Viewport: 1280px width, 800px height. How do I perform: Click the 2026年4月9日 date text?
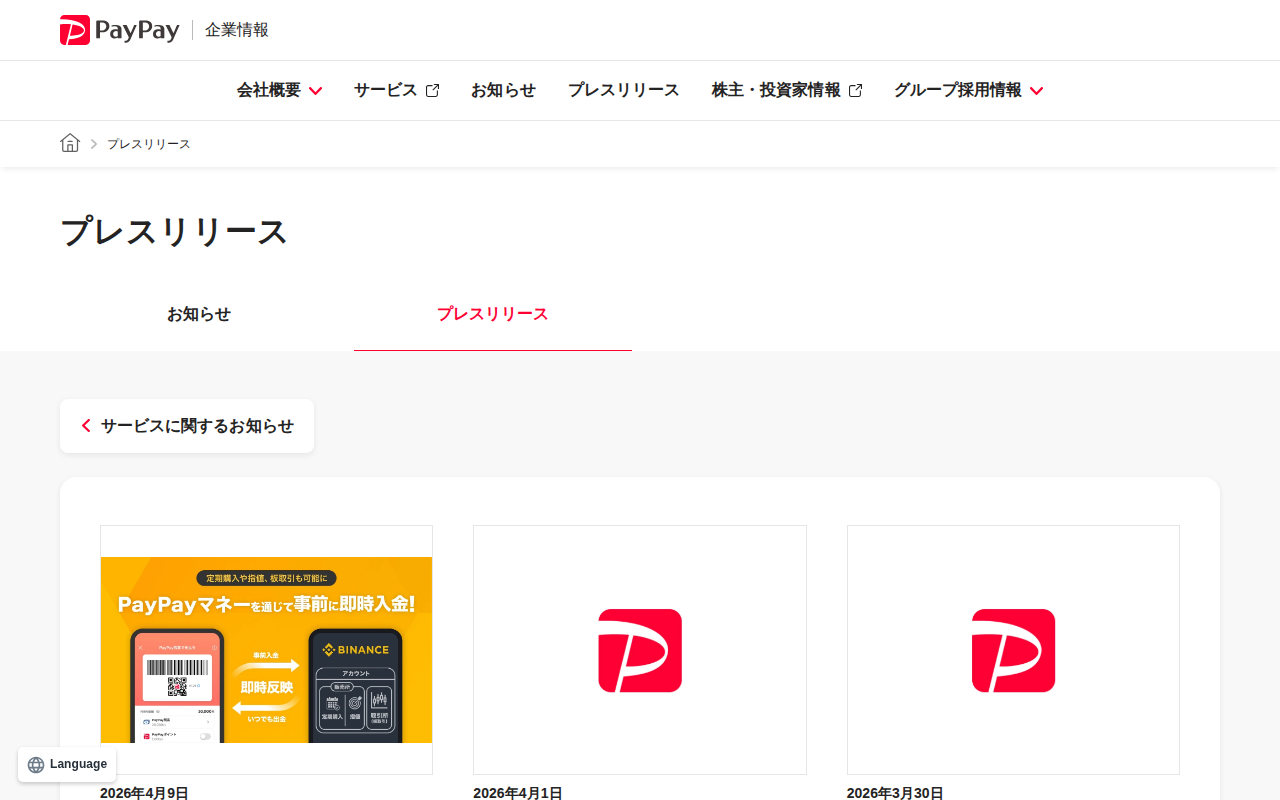coord(144,793)
